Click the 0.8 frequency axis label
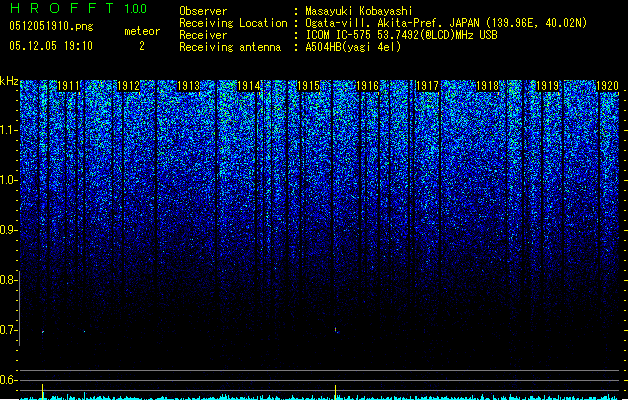 click(x=9, y=280)
